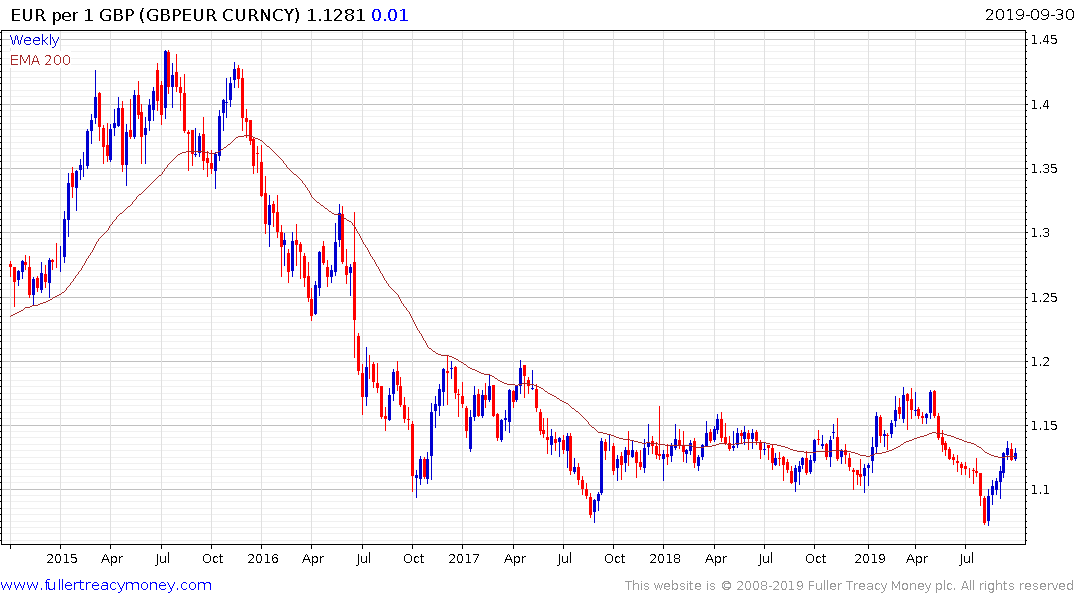Click the last price value 1.1281

click(x=336, y=15)
